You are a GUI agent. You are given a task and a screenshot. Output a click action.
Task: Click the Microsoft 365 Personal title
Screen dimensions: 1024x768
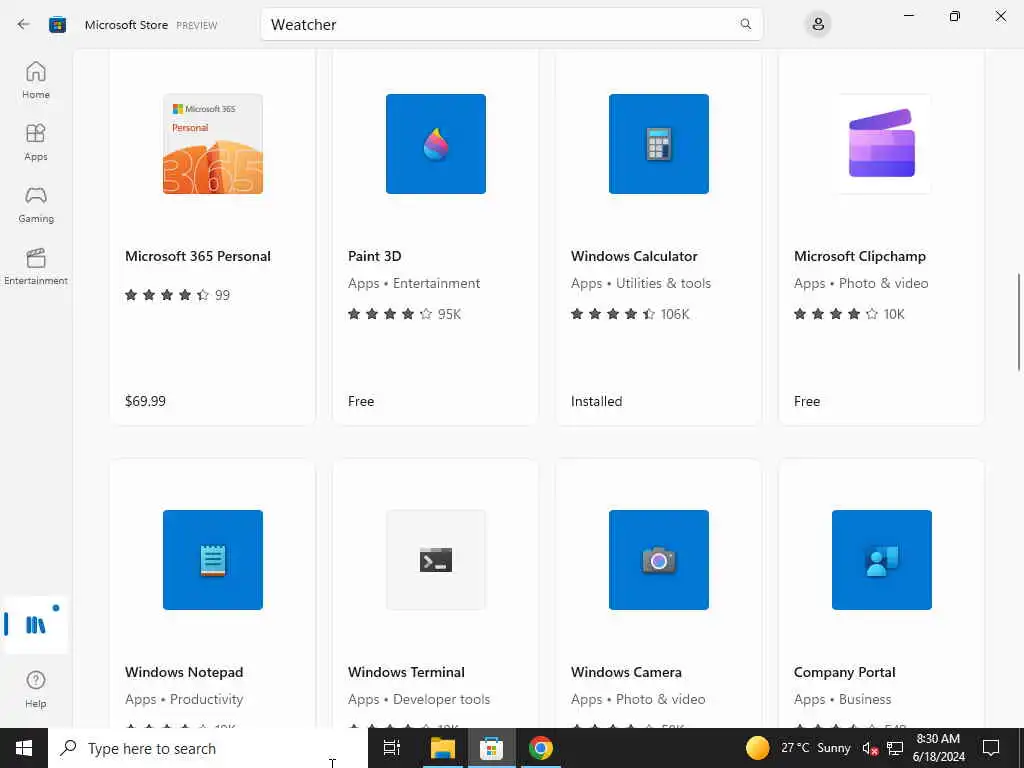(198, 256)
